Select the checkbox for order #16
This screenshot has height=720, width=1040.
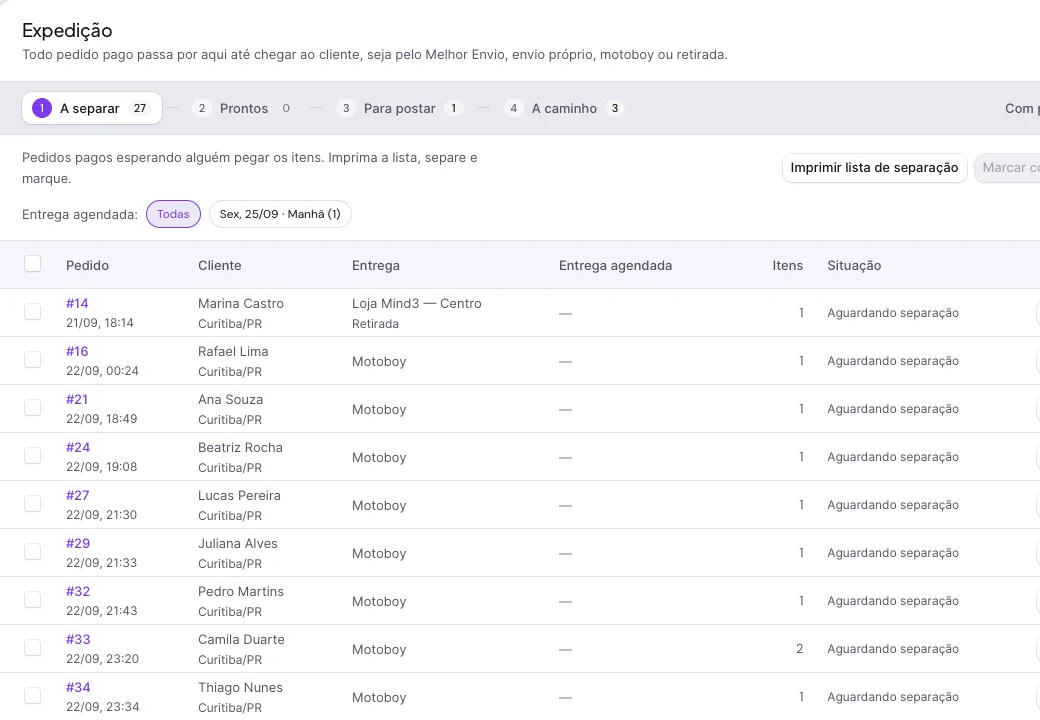pyautogui.click(x=32, y=359)
